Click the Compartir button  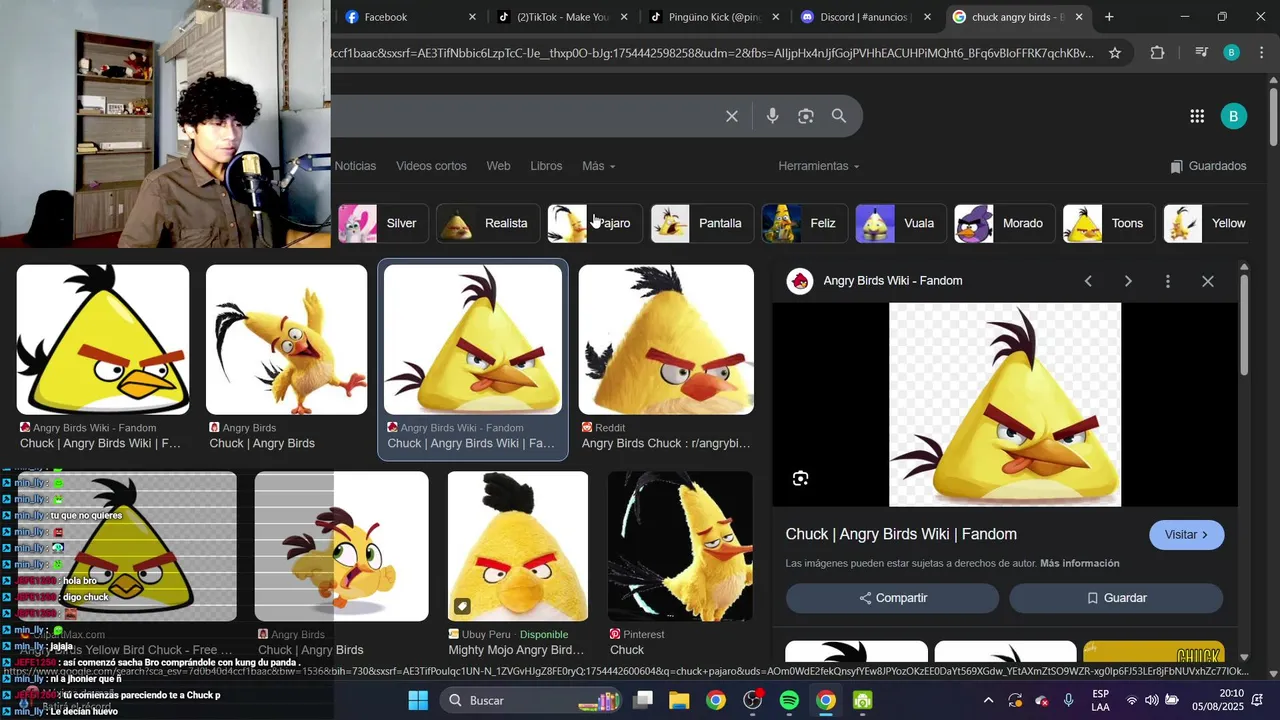(x=892, y=598)
